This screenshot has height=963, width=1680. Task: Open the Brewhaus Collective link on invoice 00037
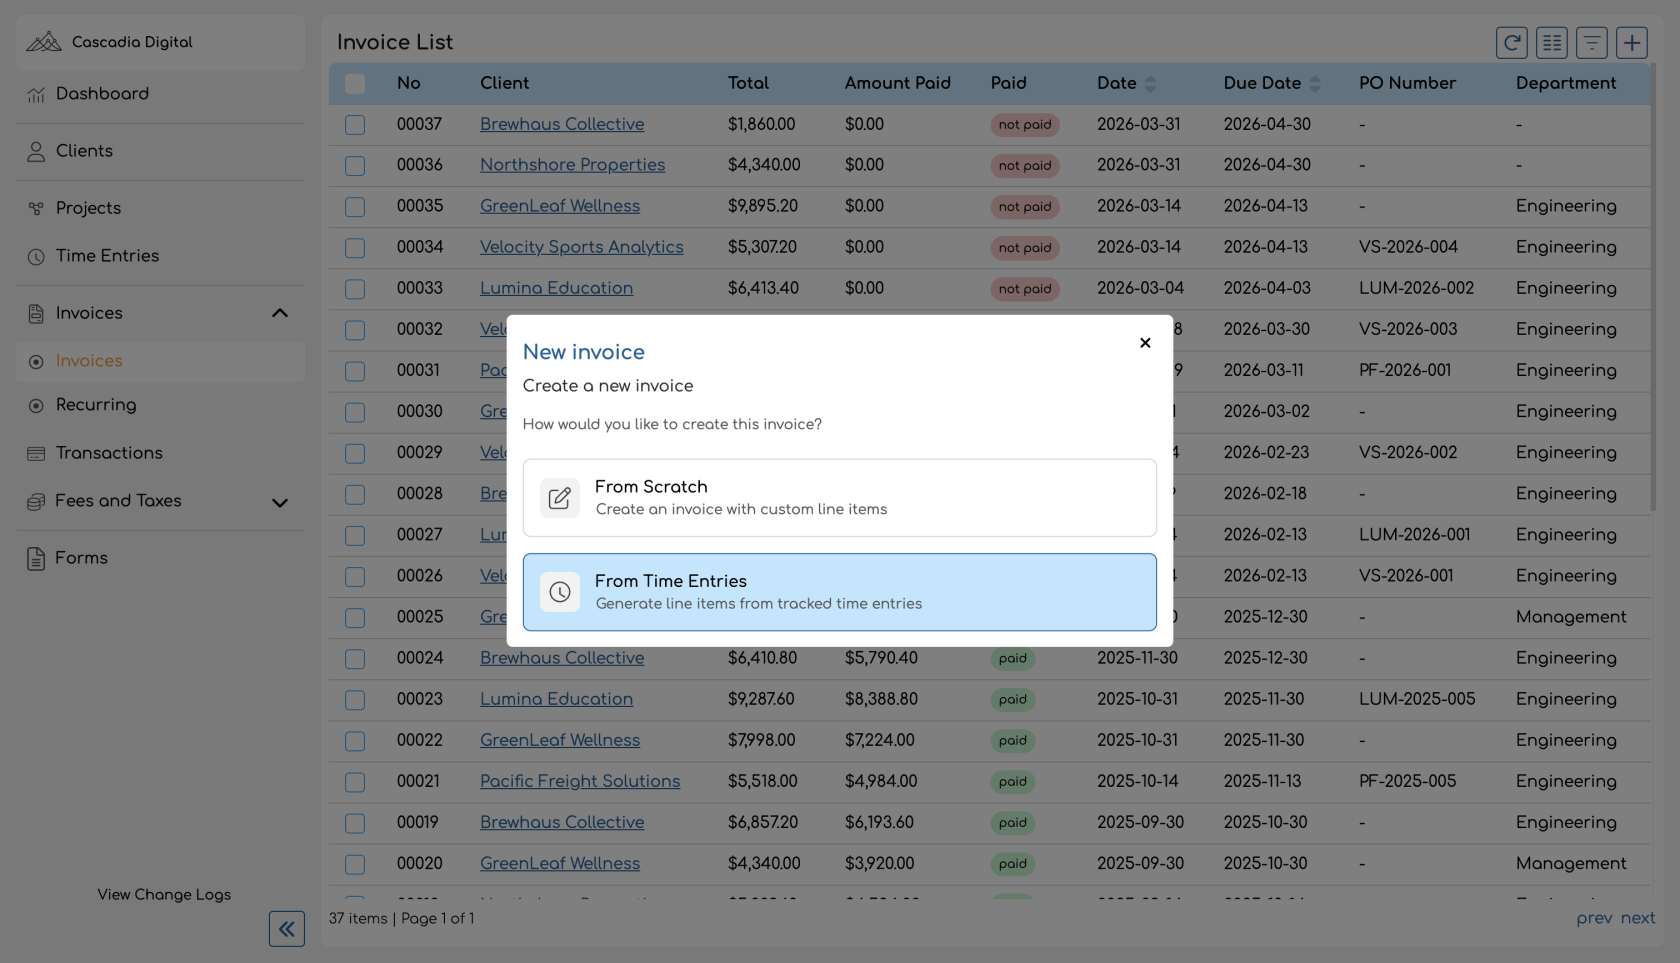pos(562,124)
